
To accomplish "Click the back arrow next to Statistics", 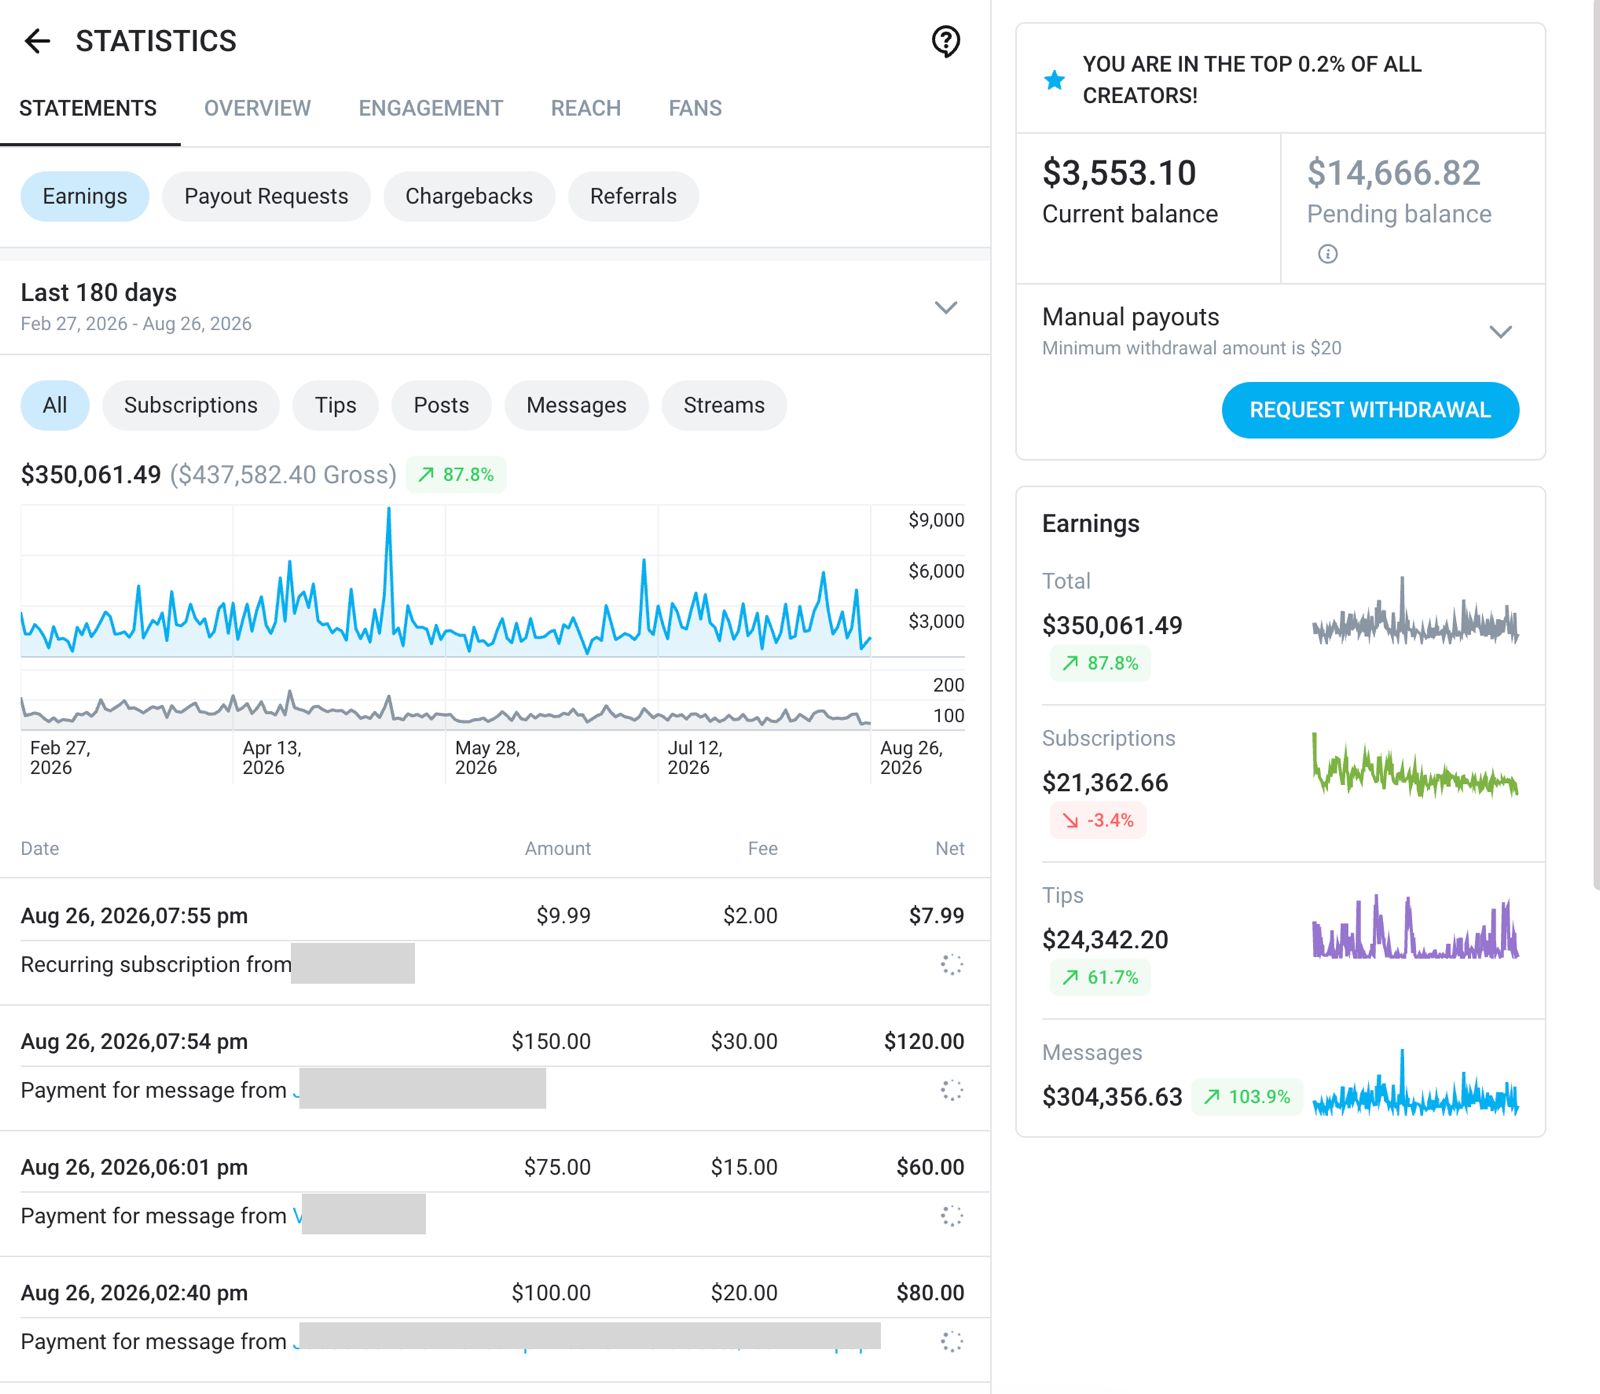I will pyautogui.click(x=37, y=41).
